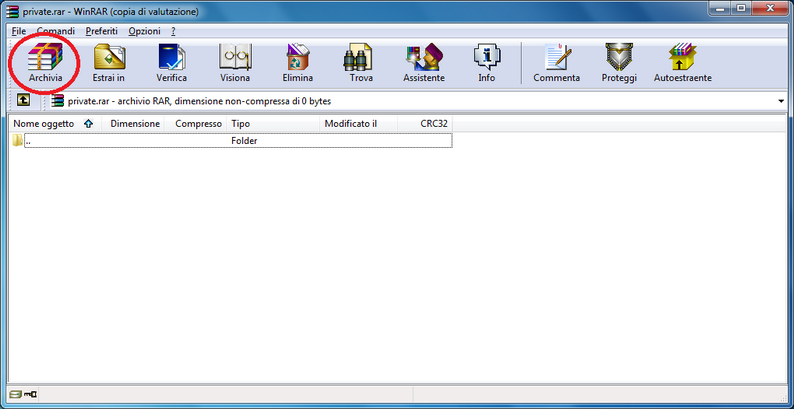Click the "Folder" type cell
794x409 pixels.
244,141
